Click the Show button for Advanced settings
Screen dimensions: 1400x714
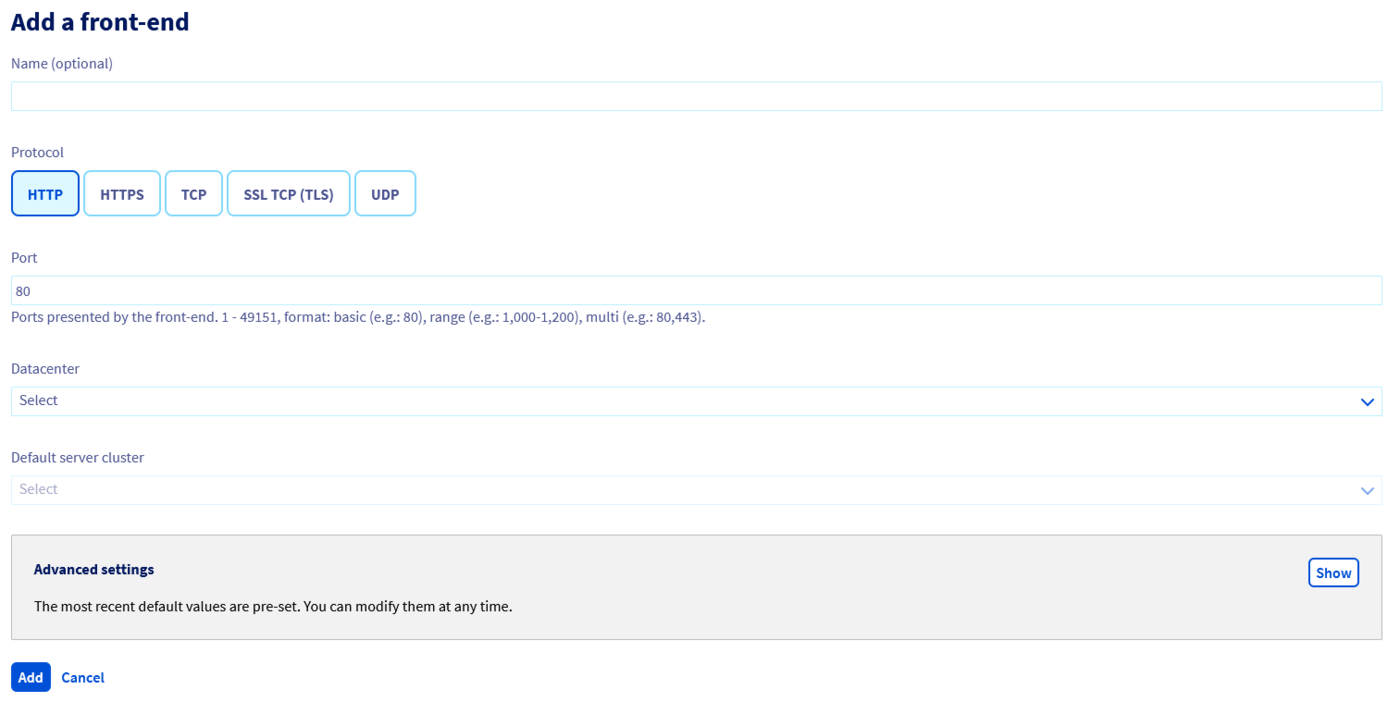[1334, 572]
